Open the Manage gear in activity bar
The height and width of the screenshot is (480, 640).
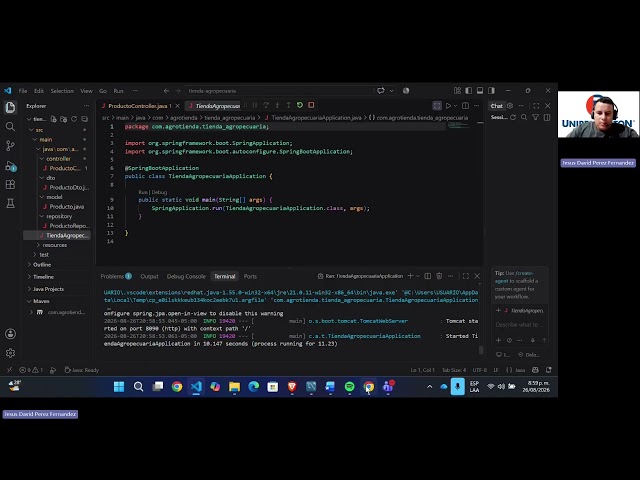10,353
